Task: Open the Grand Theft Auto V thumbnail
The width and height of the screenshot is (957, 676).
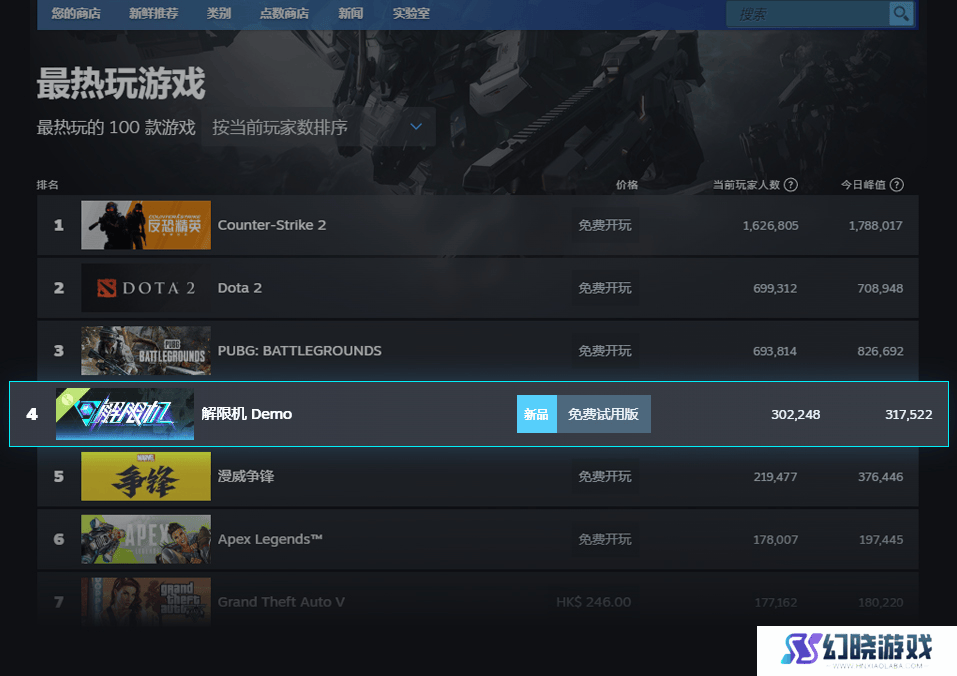Action: click(x=146, y=602)
